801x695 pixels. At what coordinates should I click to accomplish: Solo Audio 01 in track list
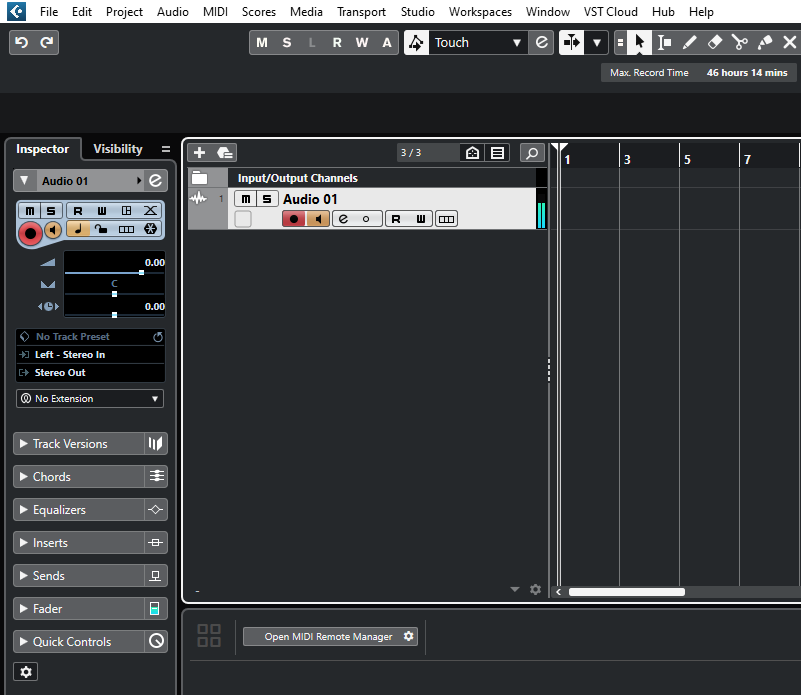(267, 199)
